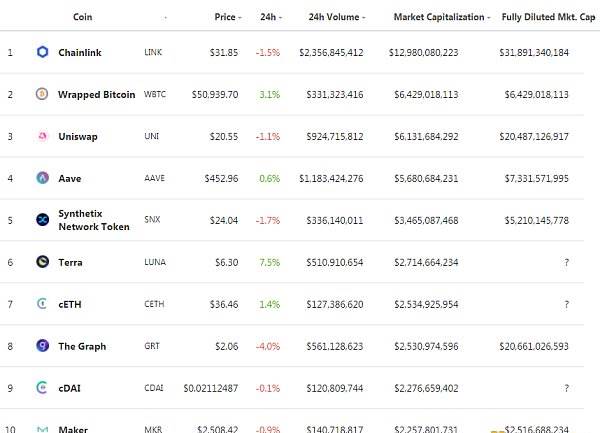600x433 pixels.
Task: Open the cETH coin page
Action: (x=70, y=304)
